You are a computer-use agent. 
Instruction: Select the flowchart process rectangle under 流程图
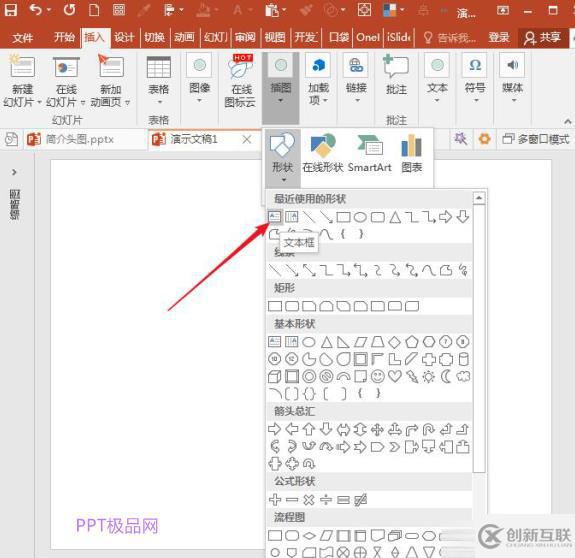coord(275,536)
